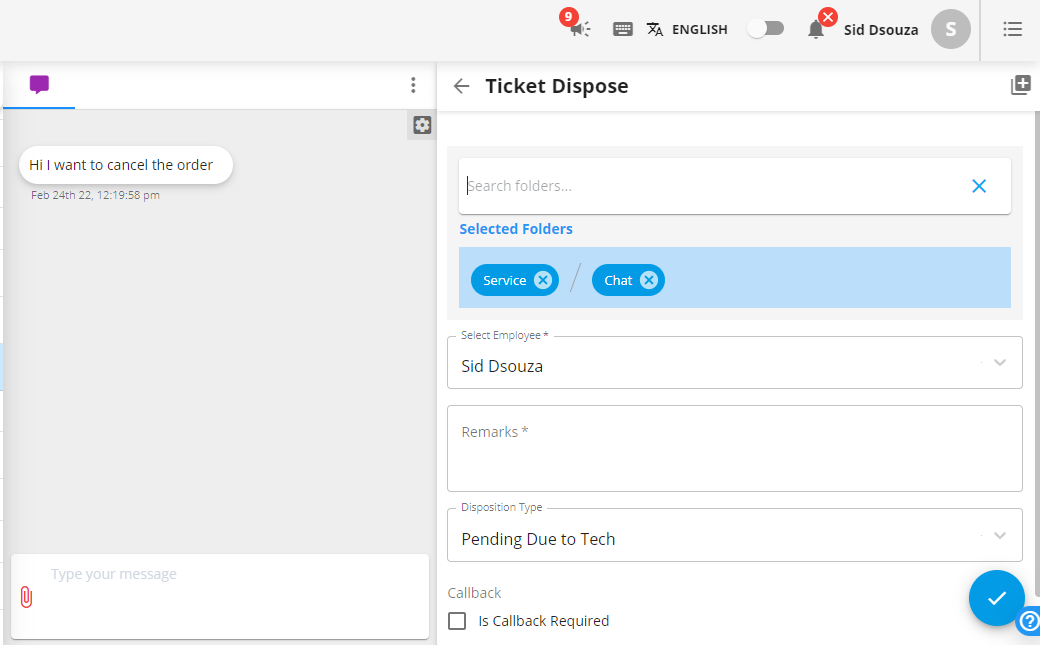
Task: Go back using the Ticket Dispose arrow
Action: [461, 86]
